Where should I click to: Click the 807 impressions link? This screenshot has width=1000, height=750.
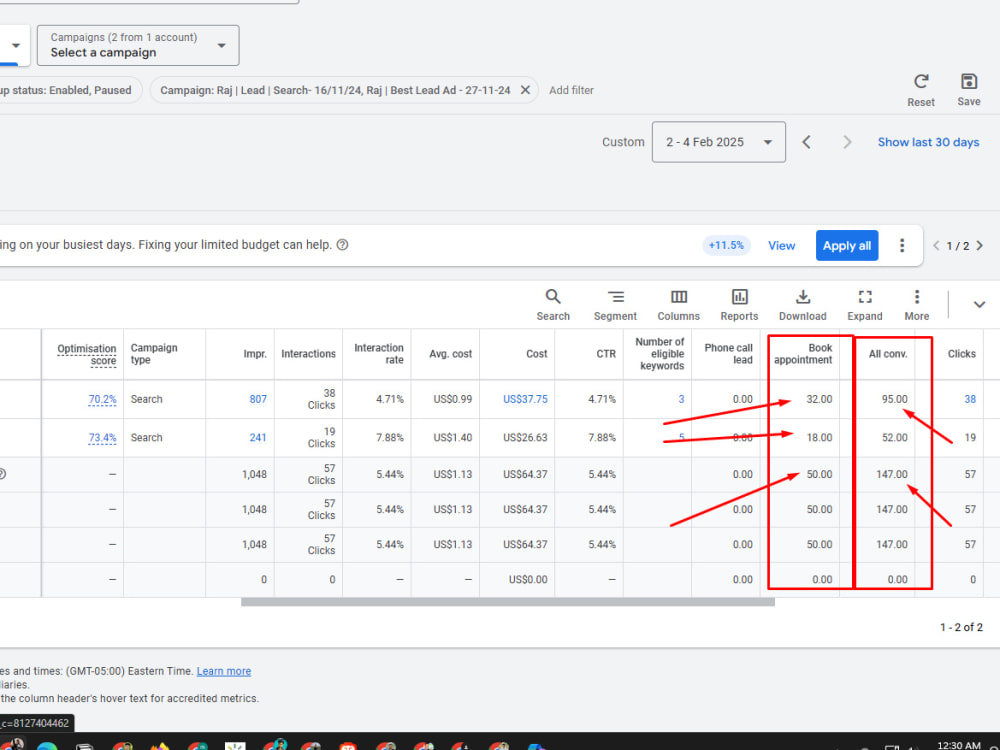[x=258, y=399]
